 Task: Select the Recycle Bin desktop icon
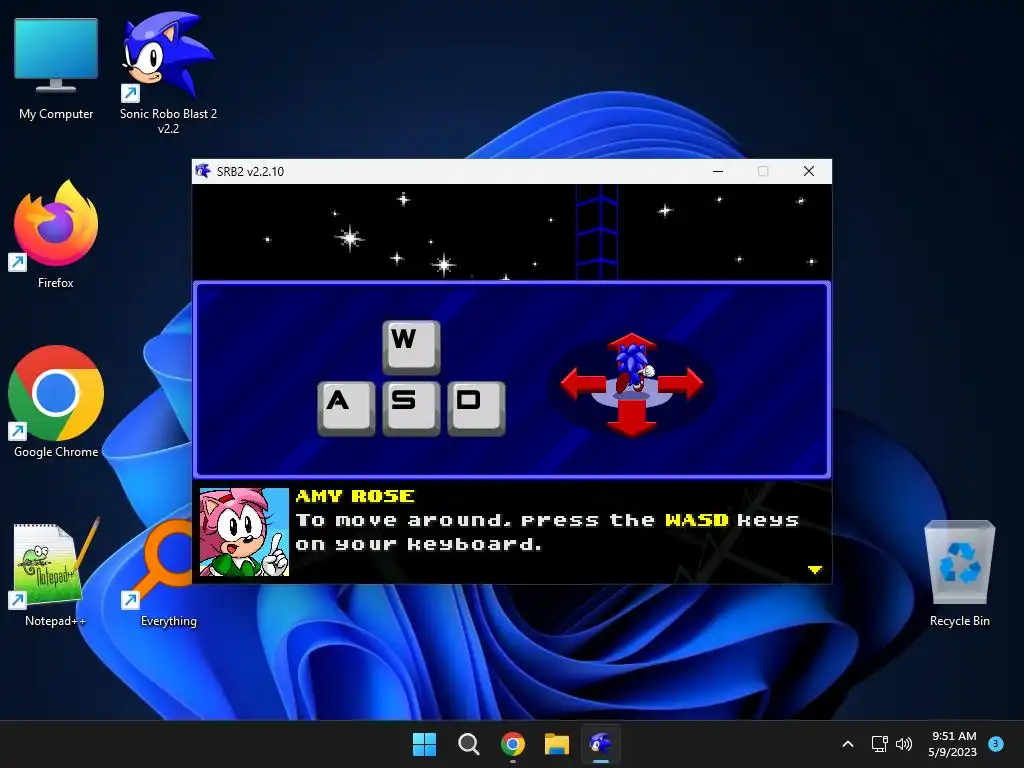pos(959,573)
